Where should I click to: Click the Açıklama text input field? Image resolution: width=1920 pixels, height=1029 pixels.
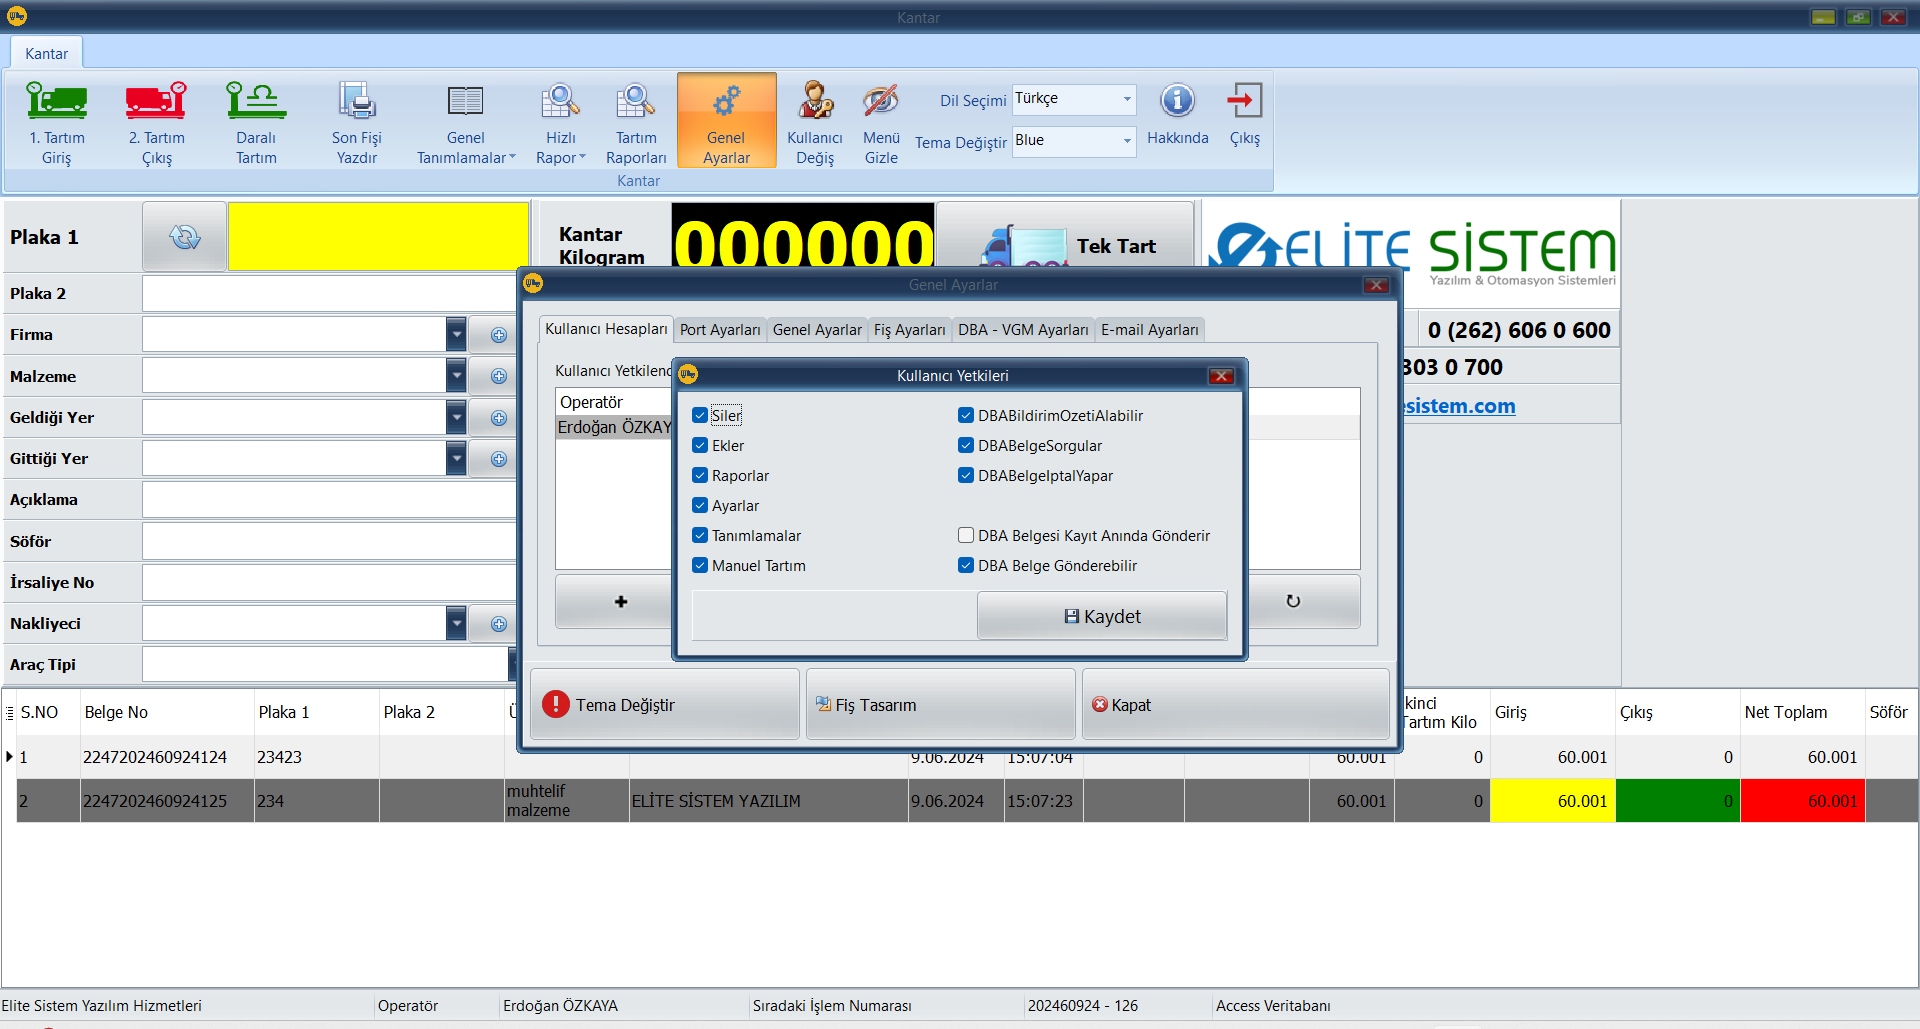330,500
